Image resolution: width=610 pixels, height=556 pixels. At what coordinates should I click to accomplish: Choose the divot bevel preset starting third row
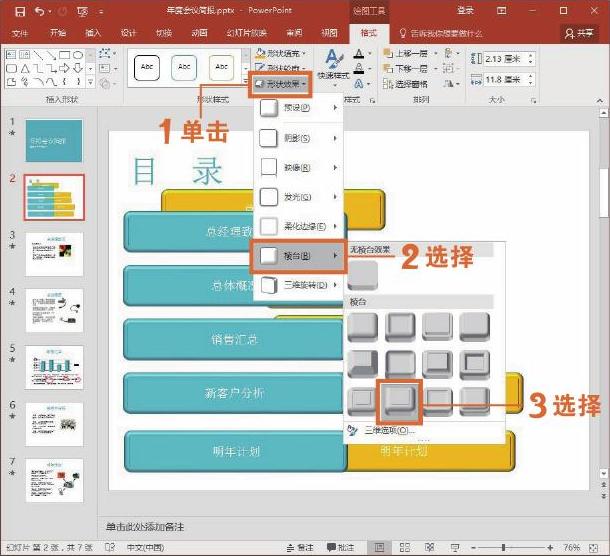point(362,401)
